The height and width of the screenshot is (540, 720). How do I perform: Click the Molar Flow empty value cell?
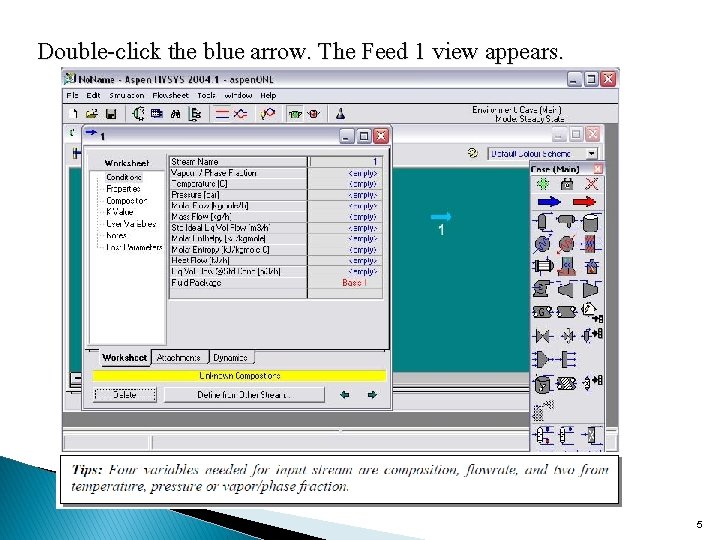click(345, 206)
